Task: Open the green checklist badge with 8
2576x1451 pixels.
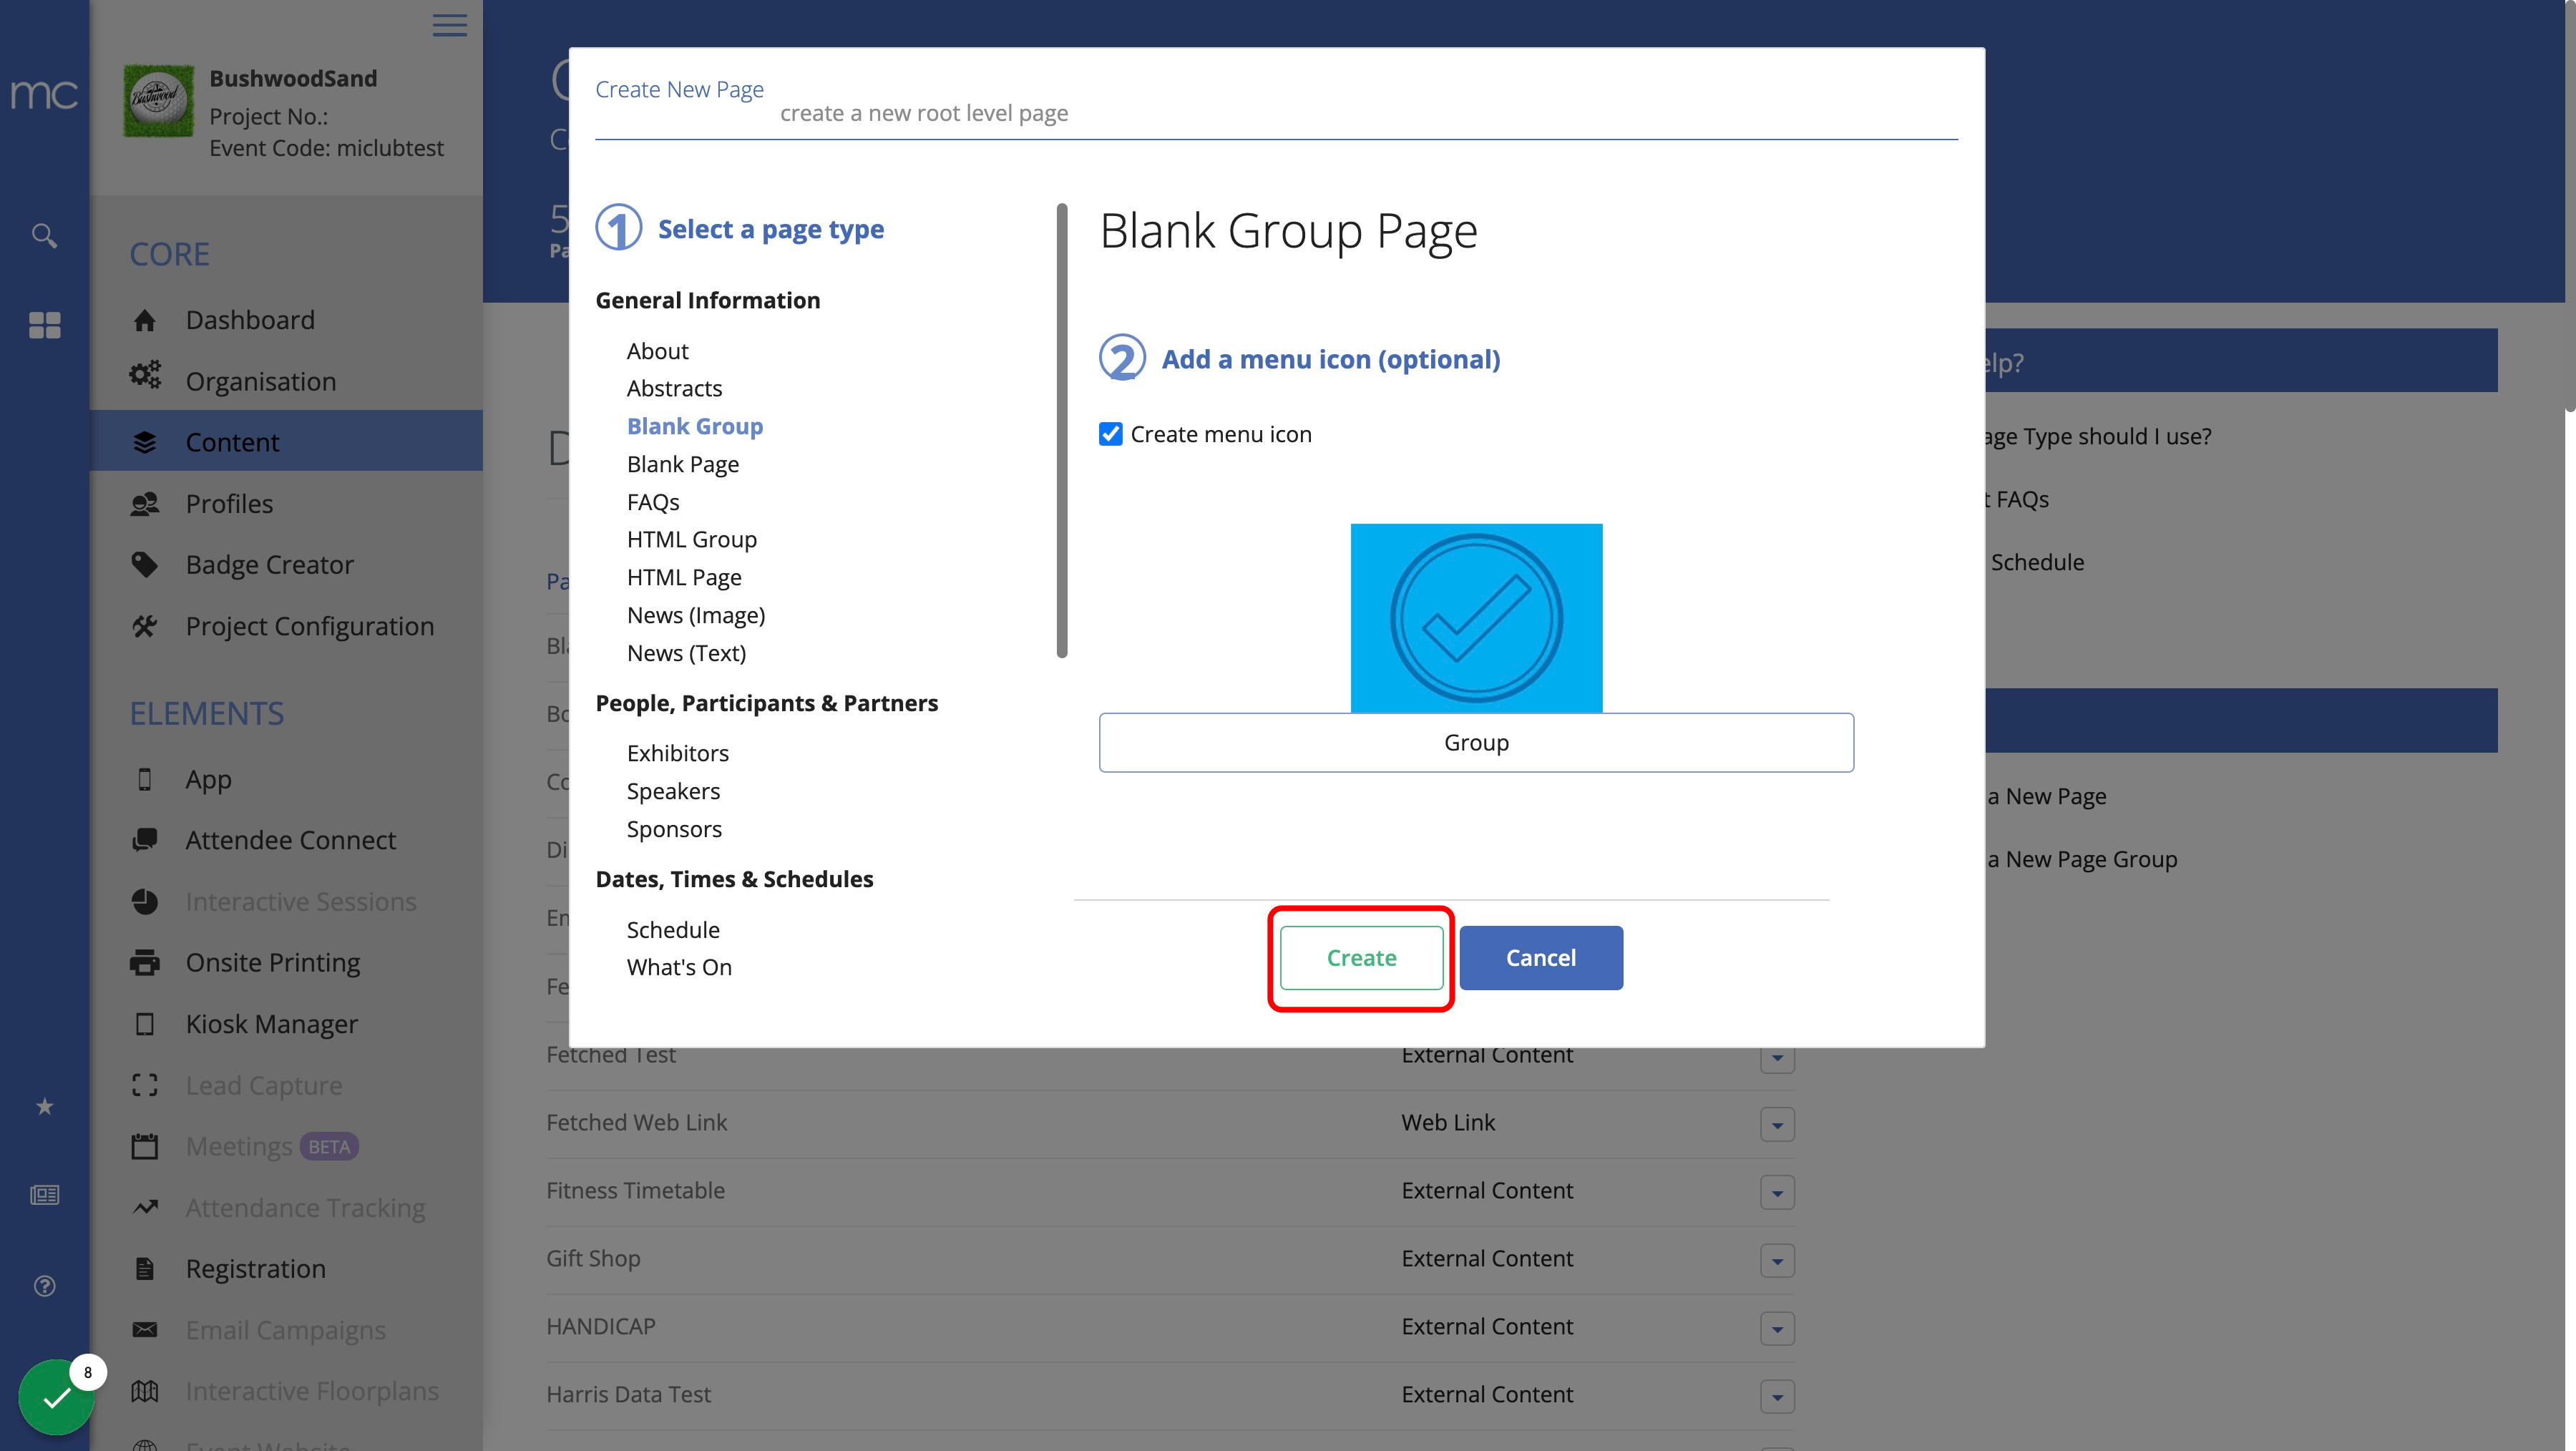Action: click(57, 1396)
